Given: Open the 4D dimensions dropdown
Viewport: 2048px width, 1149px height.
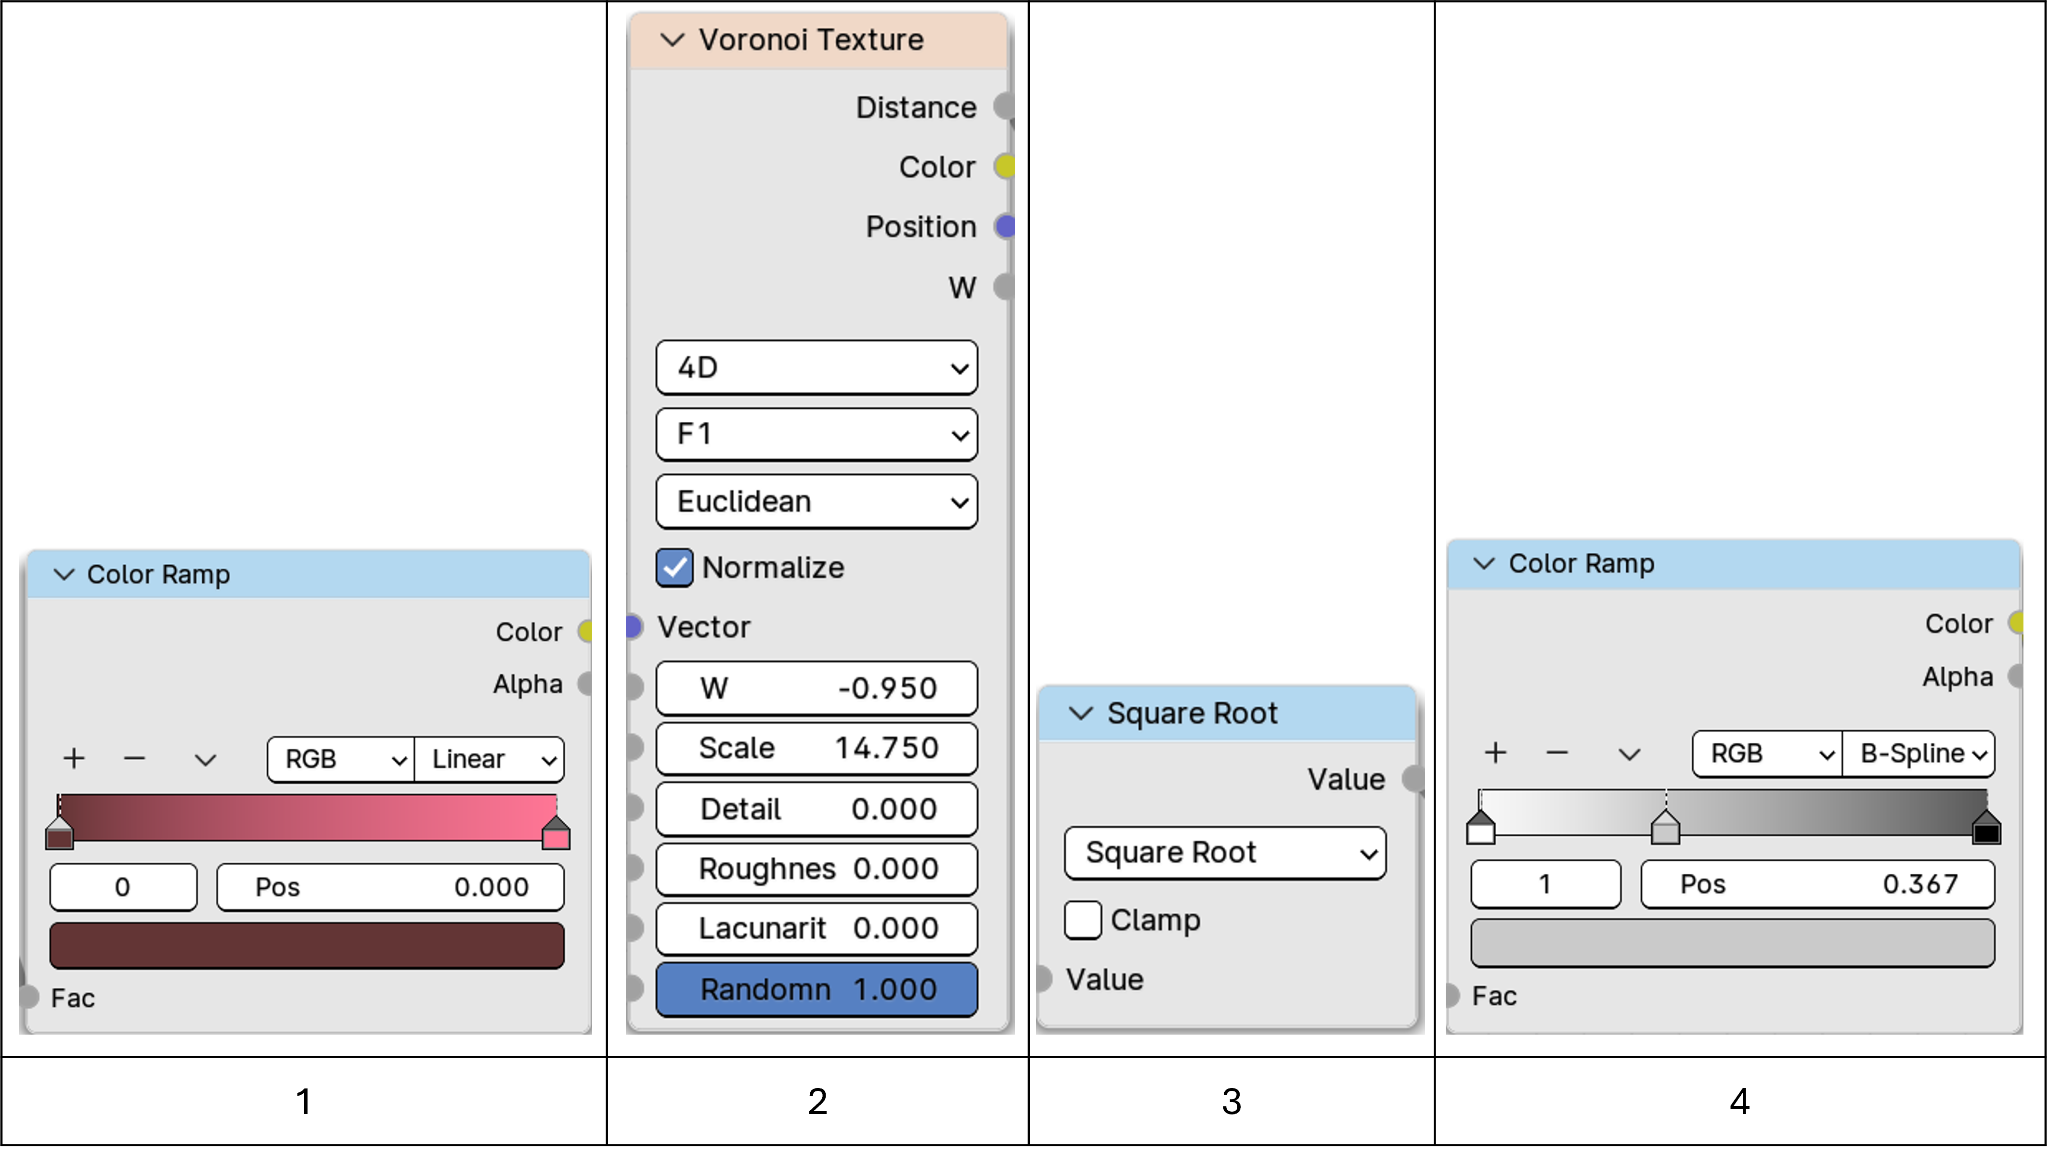Looking at the screenshot, I should pyautogui.click(x=816, y=368).
